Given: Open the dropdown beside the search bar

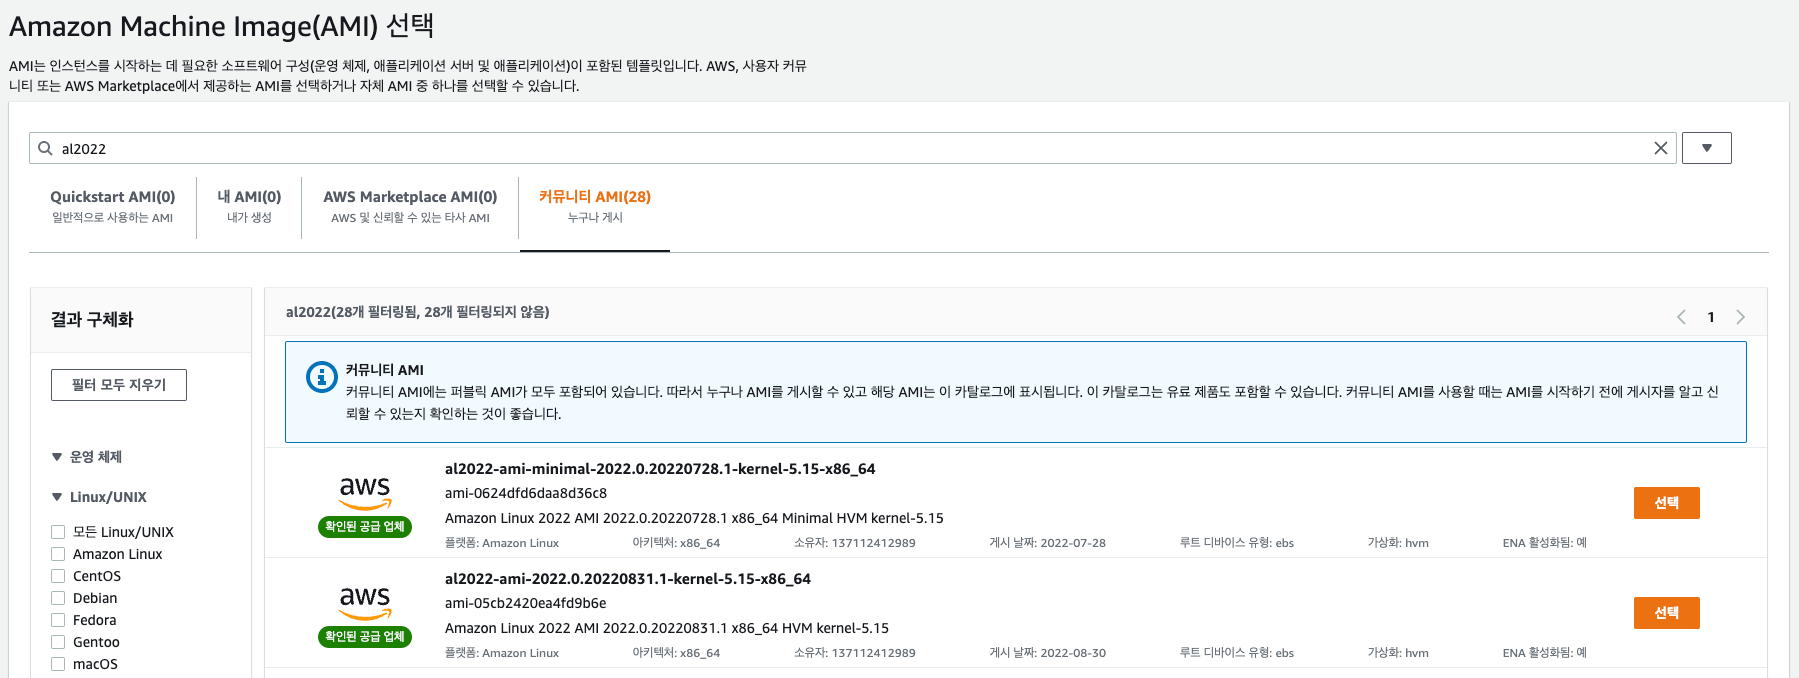Looking at the screenshot, I should tap(1707, 148).
